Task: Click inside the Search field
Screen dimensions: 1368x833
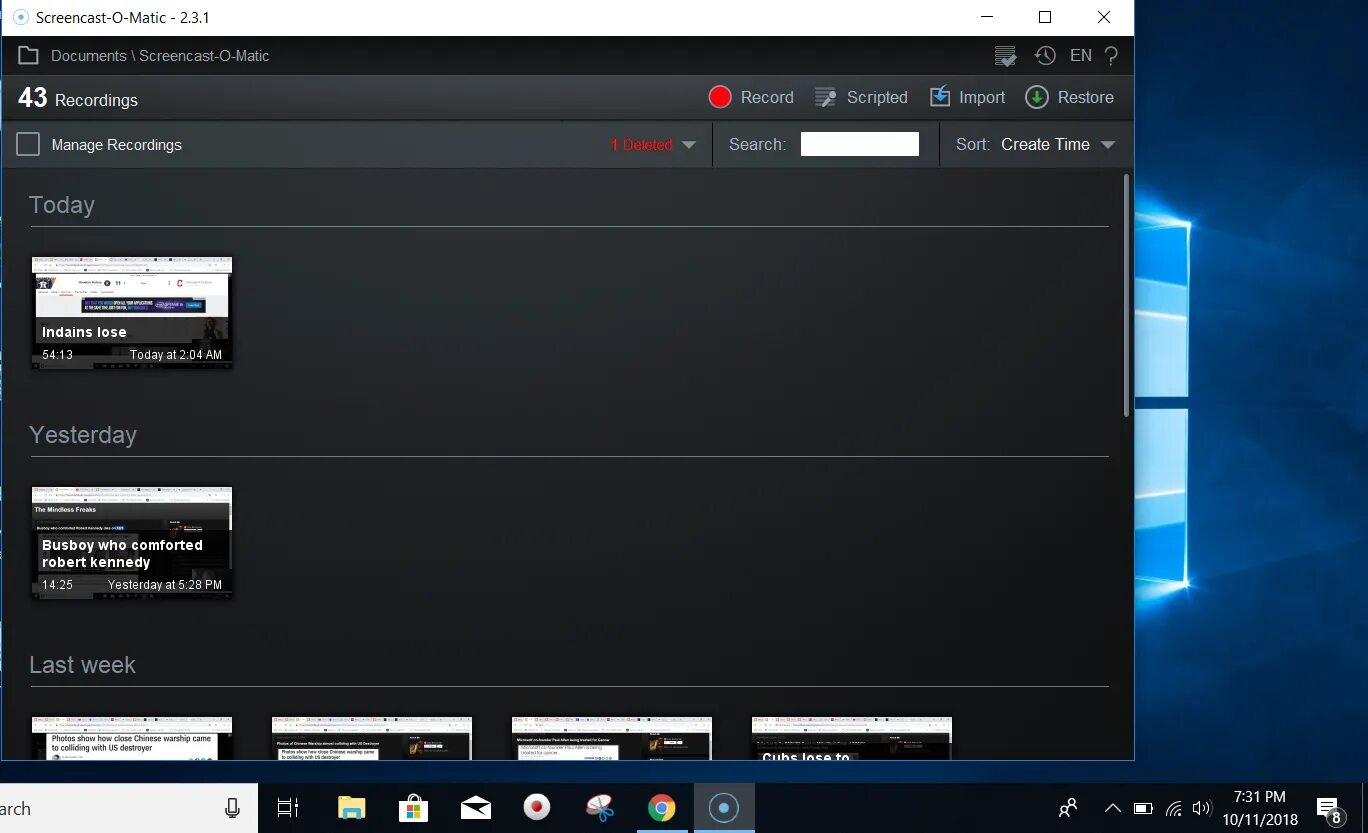Action: point(860,144)
